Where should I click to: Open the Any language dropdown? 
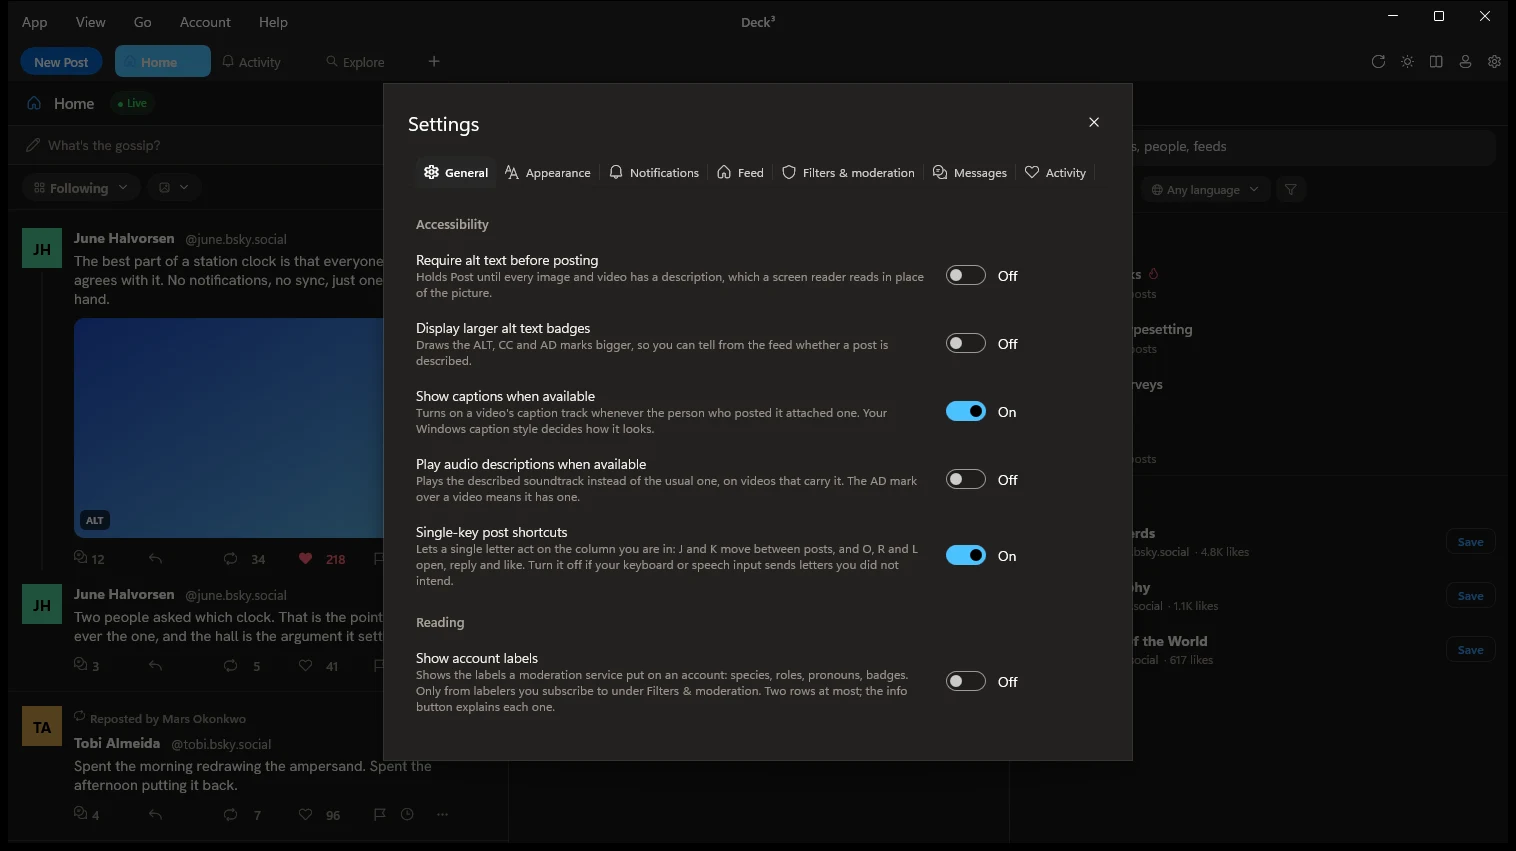click(1205, 189)
